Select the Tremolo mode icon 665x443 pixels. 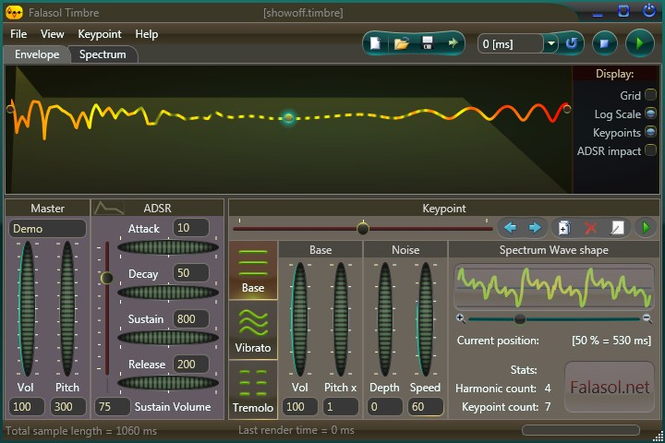(x=253, y=390)
